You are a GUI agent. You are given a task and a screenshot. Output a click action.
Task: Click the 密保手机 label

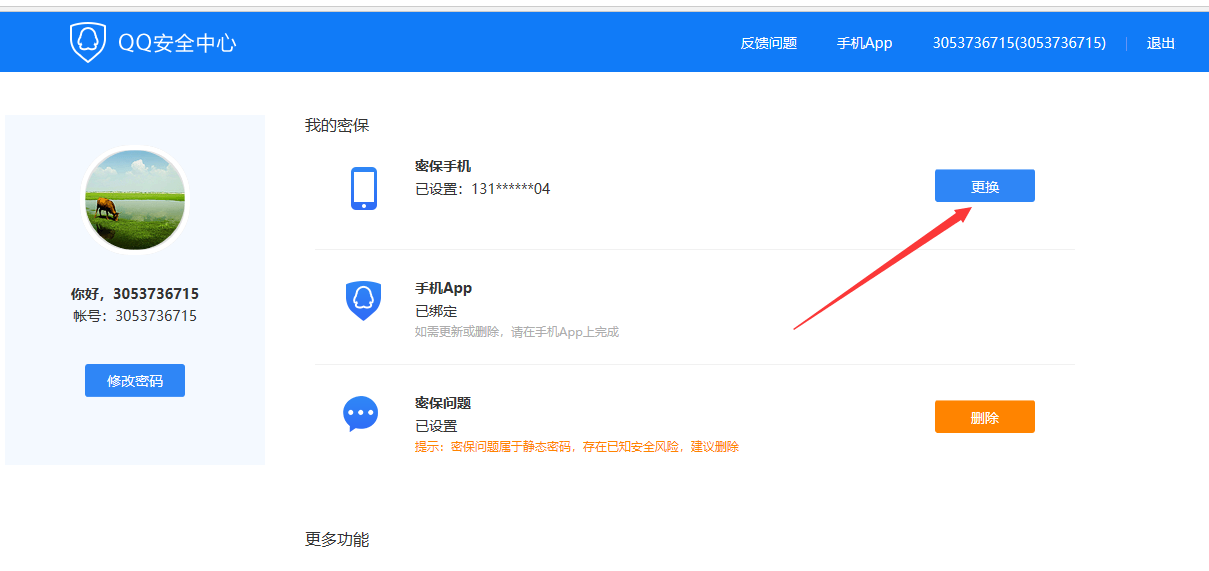pyautogui.click(x=443, y=166)
